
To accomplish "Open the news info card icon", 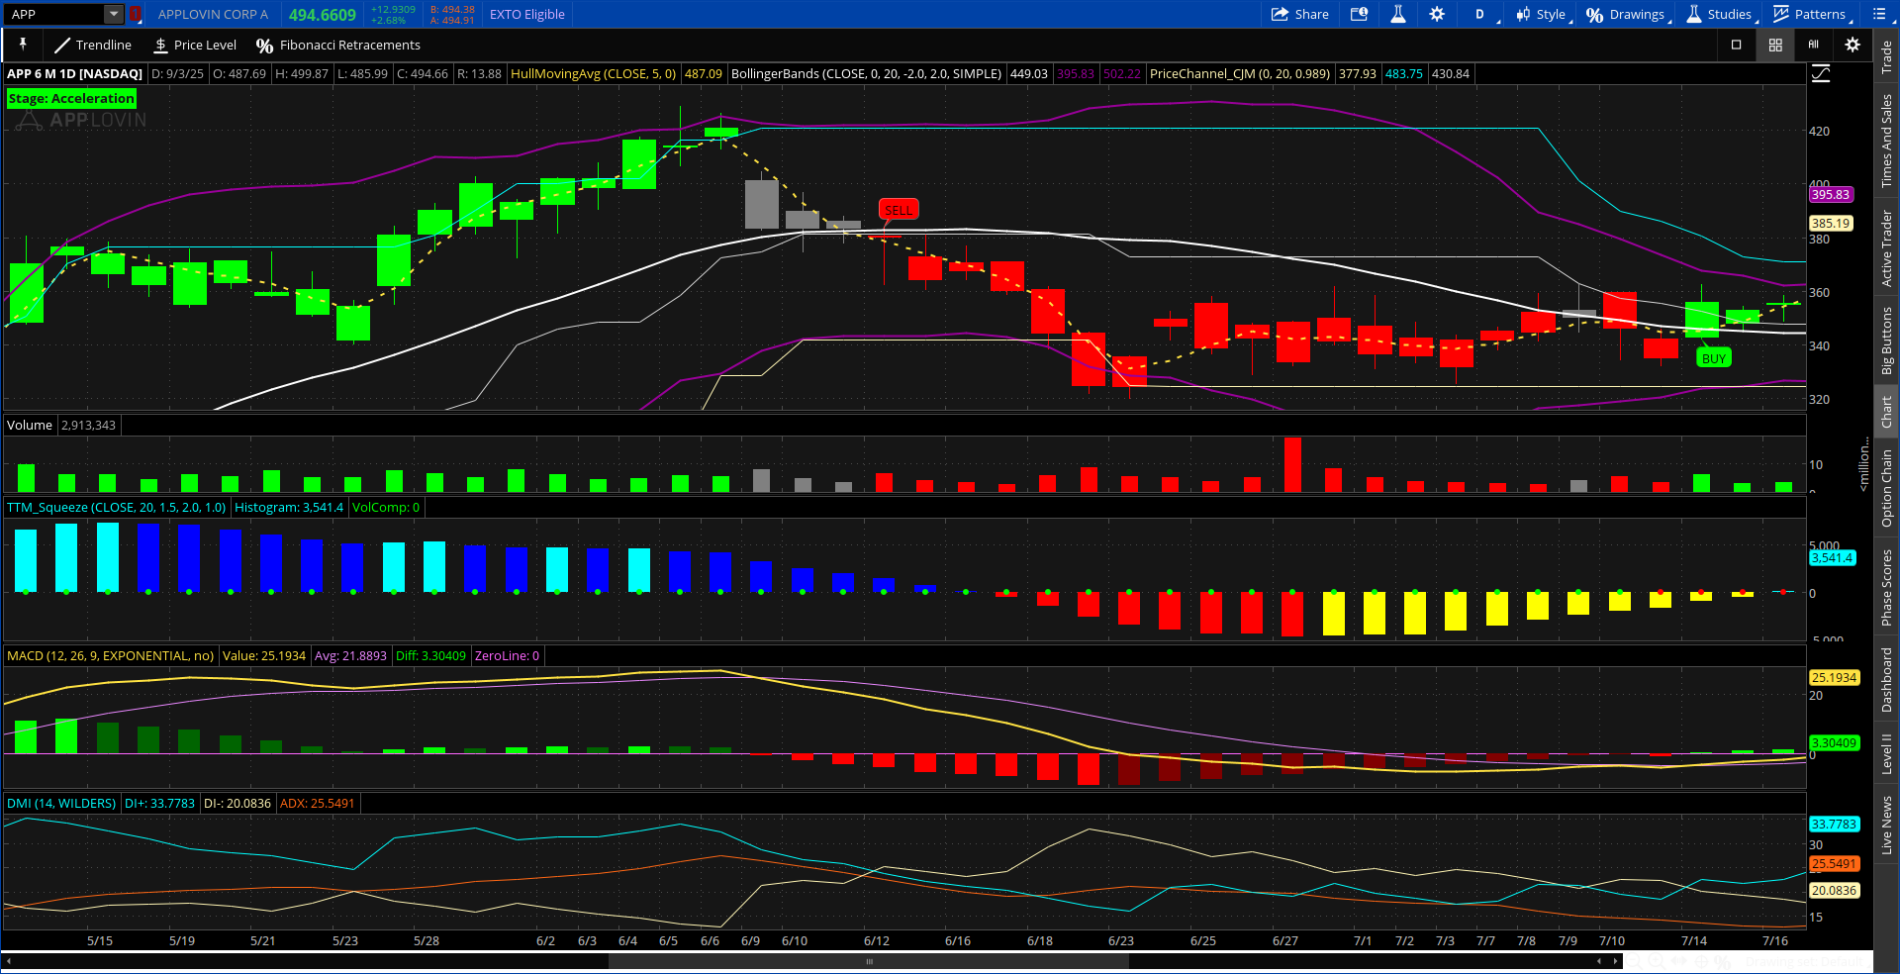I will coord(1359,14).
